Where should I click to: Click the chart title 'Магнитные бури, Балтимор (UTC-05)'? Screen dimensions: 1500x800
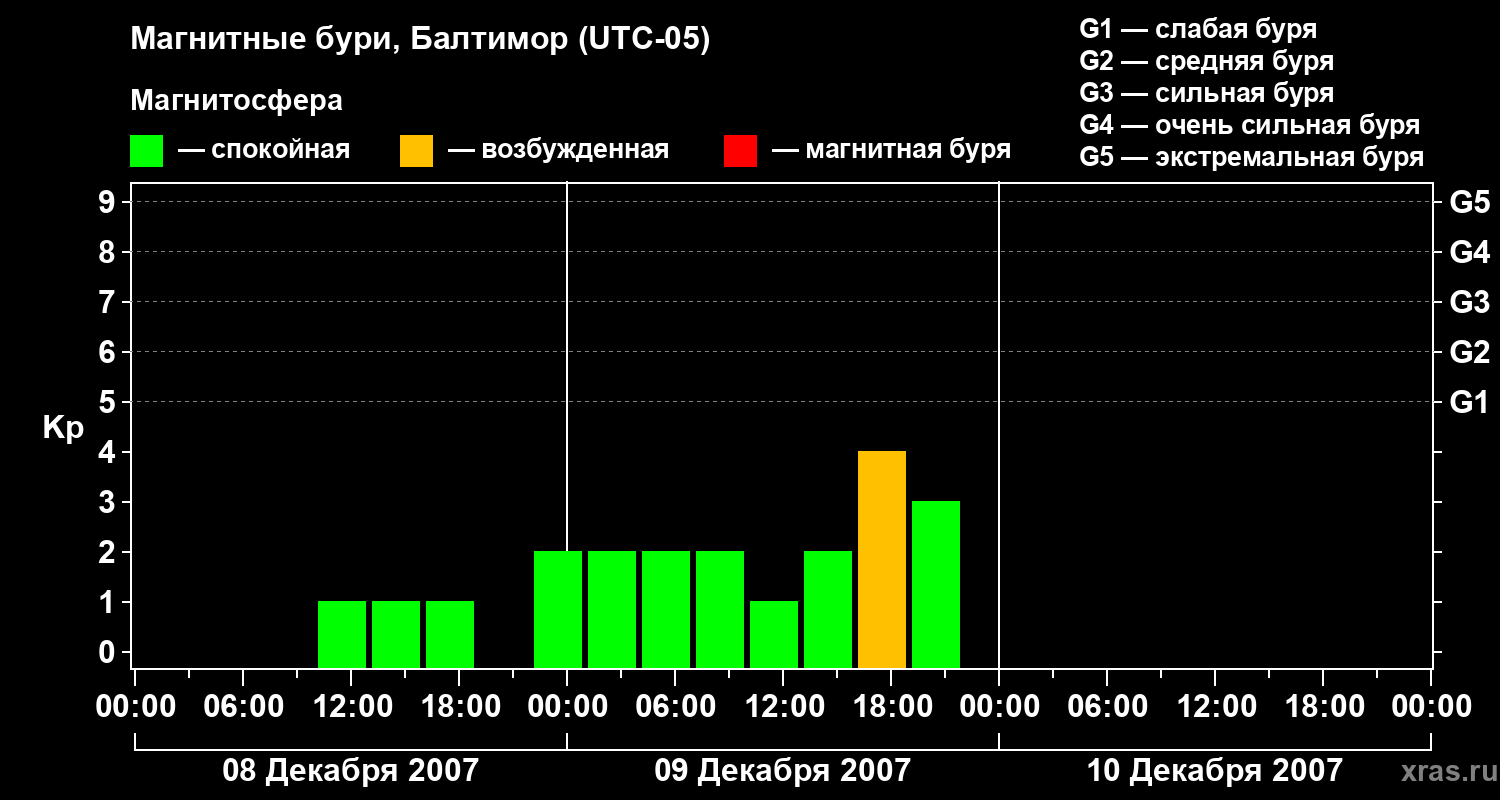(420, 41)
